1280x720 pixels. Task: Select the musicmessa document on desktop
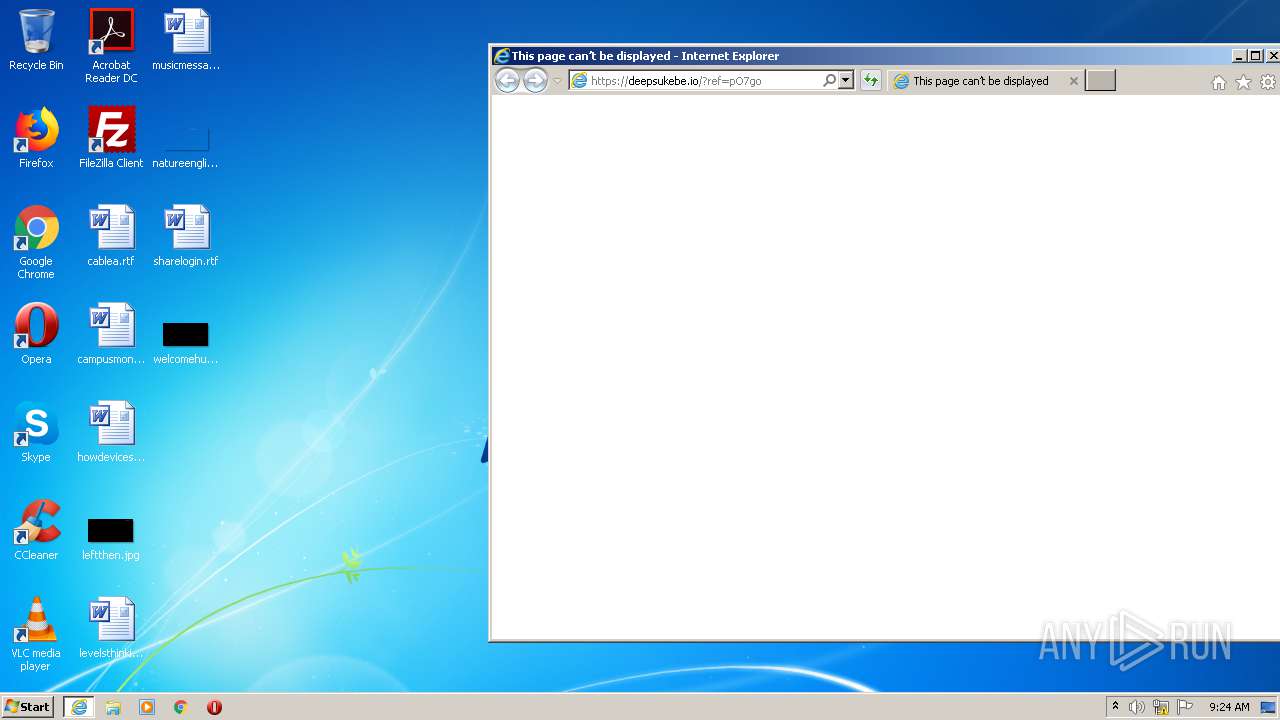click(186, 40)
